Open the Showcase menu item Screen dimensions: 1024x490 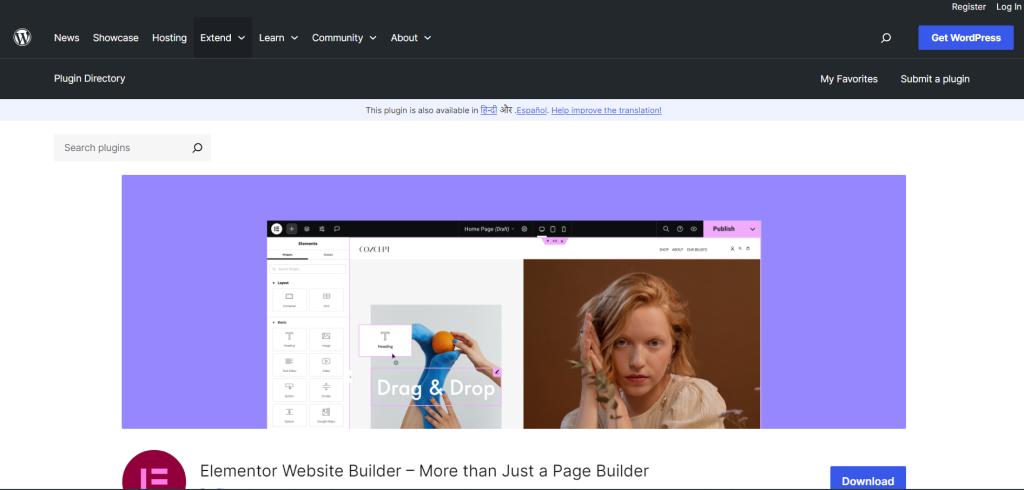coord(116,38)
